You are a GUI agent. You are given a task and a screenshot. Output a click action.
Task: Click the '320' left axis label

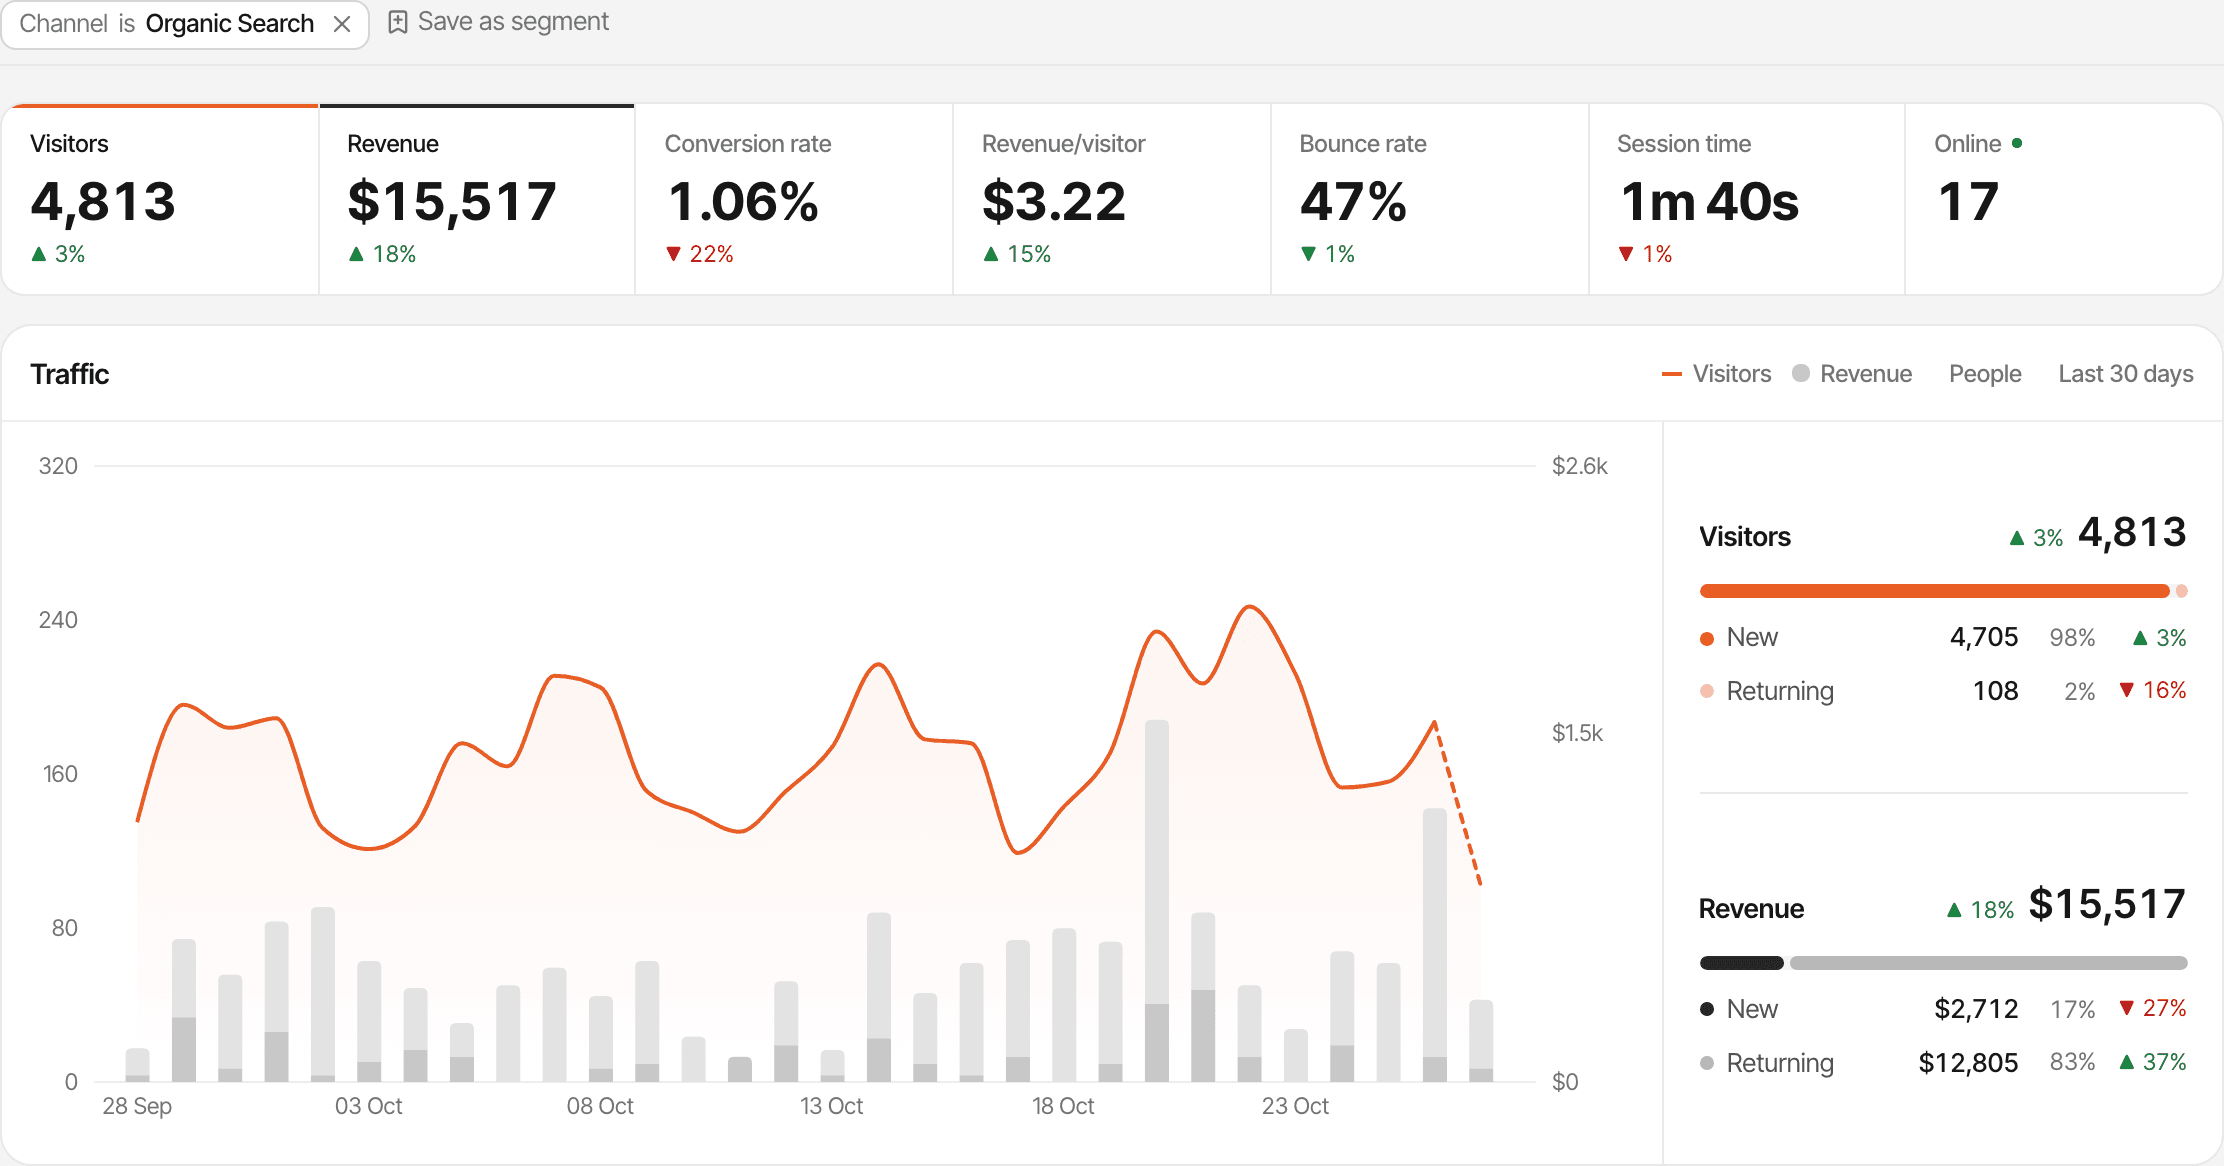coord(58,466)
